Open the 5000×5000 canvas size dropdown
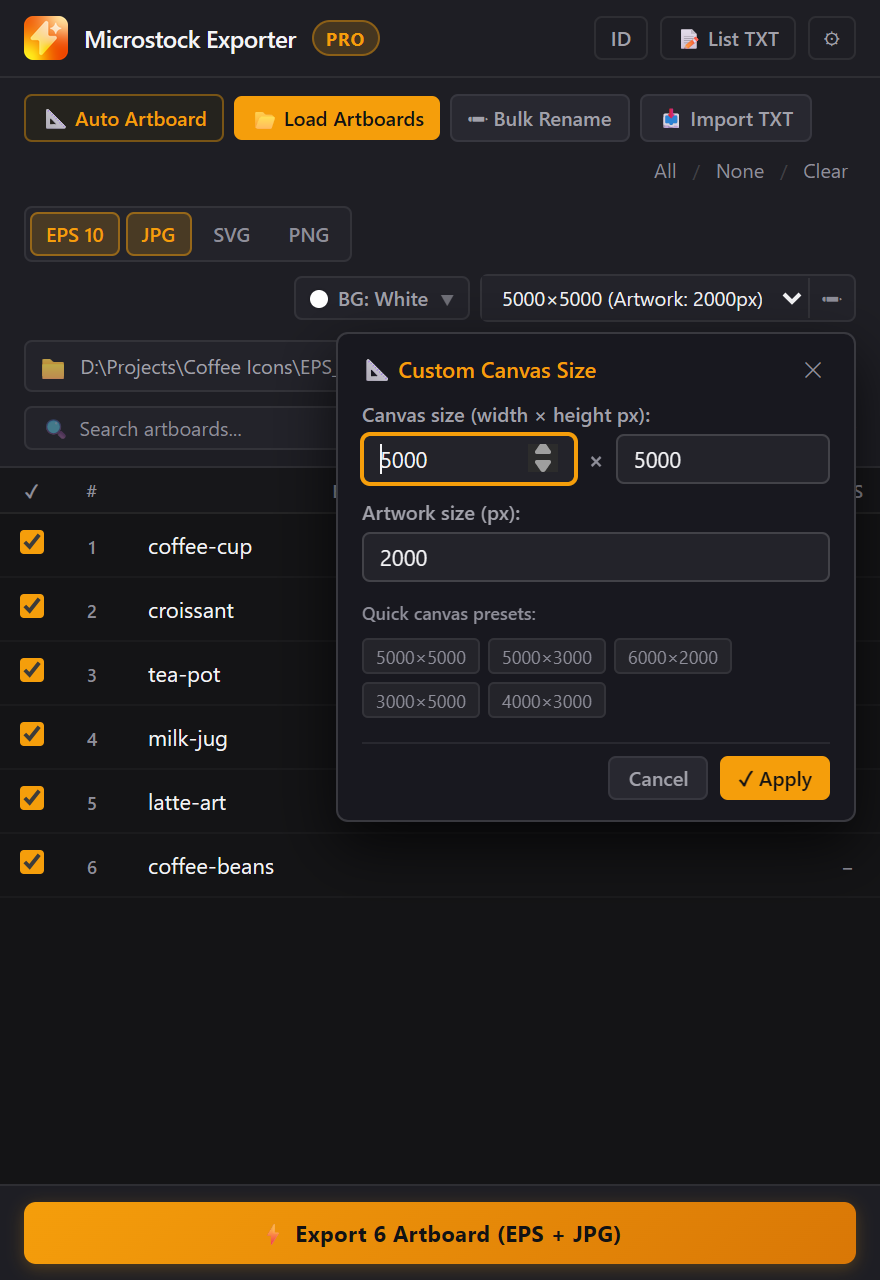This screenshot has height=1280, width=880. coord(645,298)
